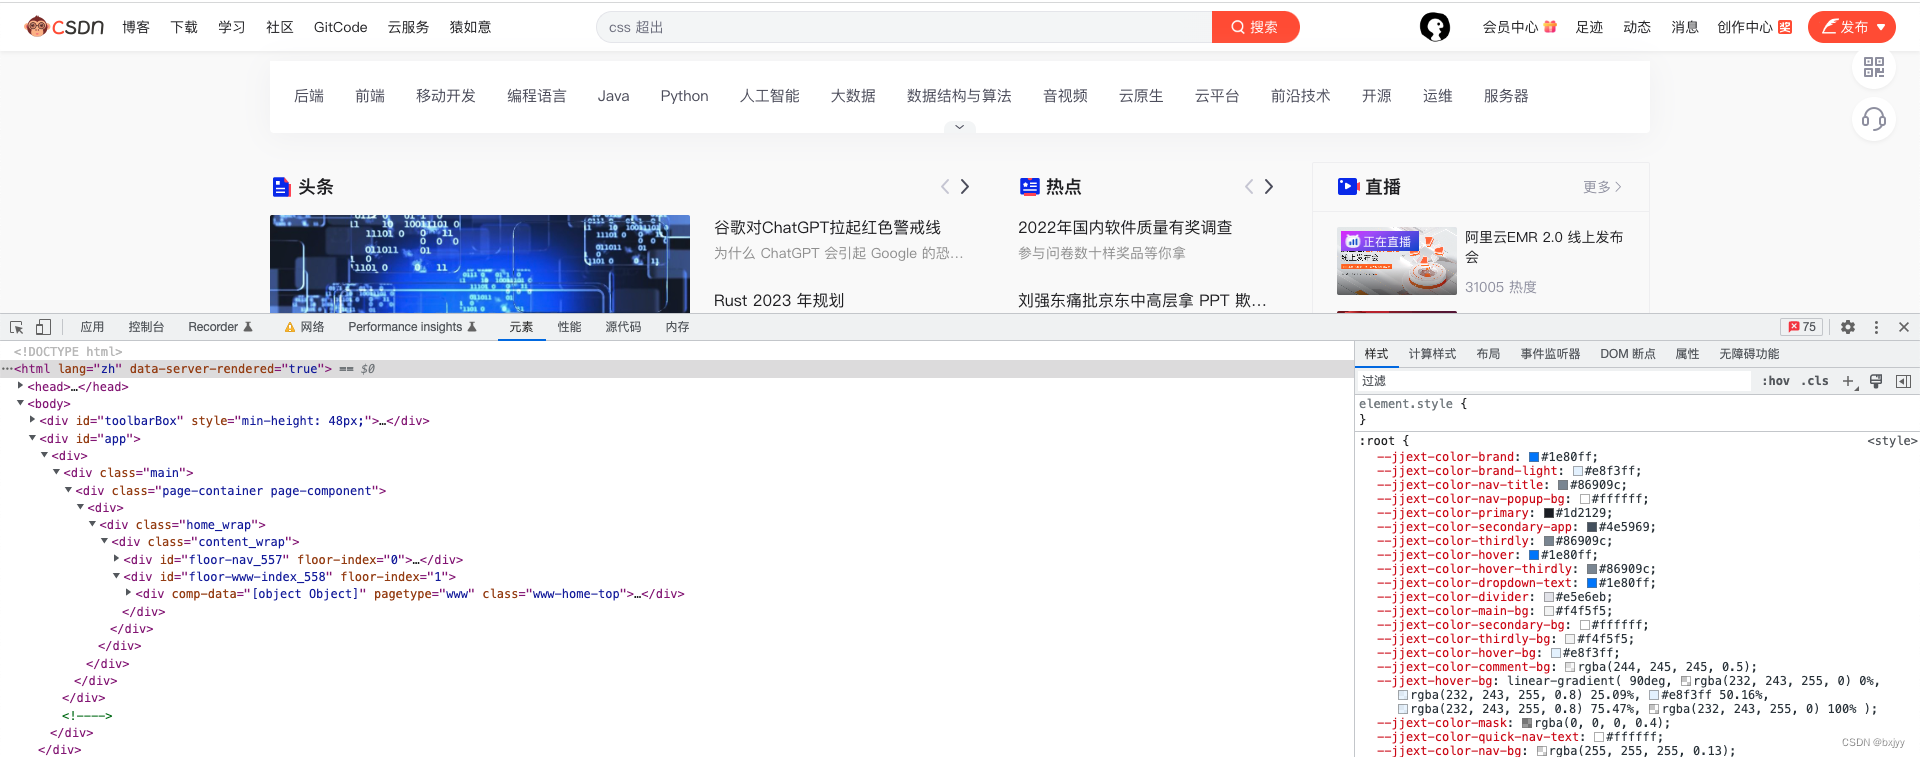1920x757 pixels.
Task: Select the html lang="zh" element row
Action: pos(677,369)
